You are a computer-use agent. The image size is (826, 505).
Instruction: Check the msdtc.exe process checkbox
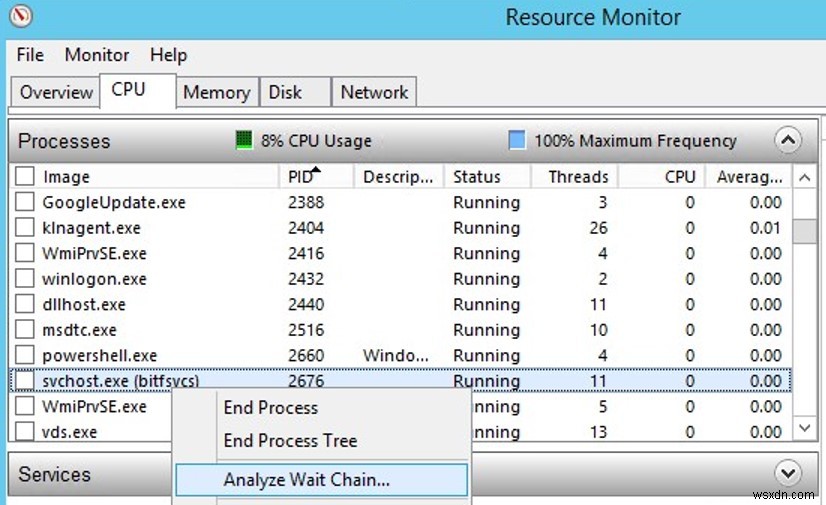(25, 330)
